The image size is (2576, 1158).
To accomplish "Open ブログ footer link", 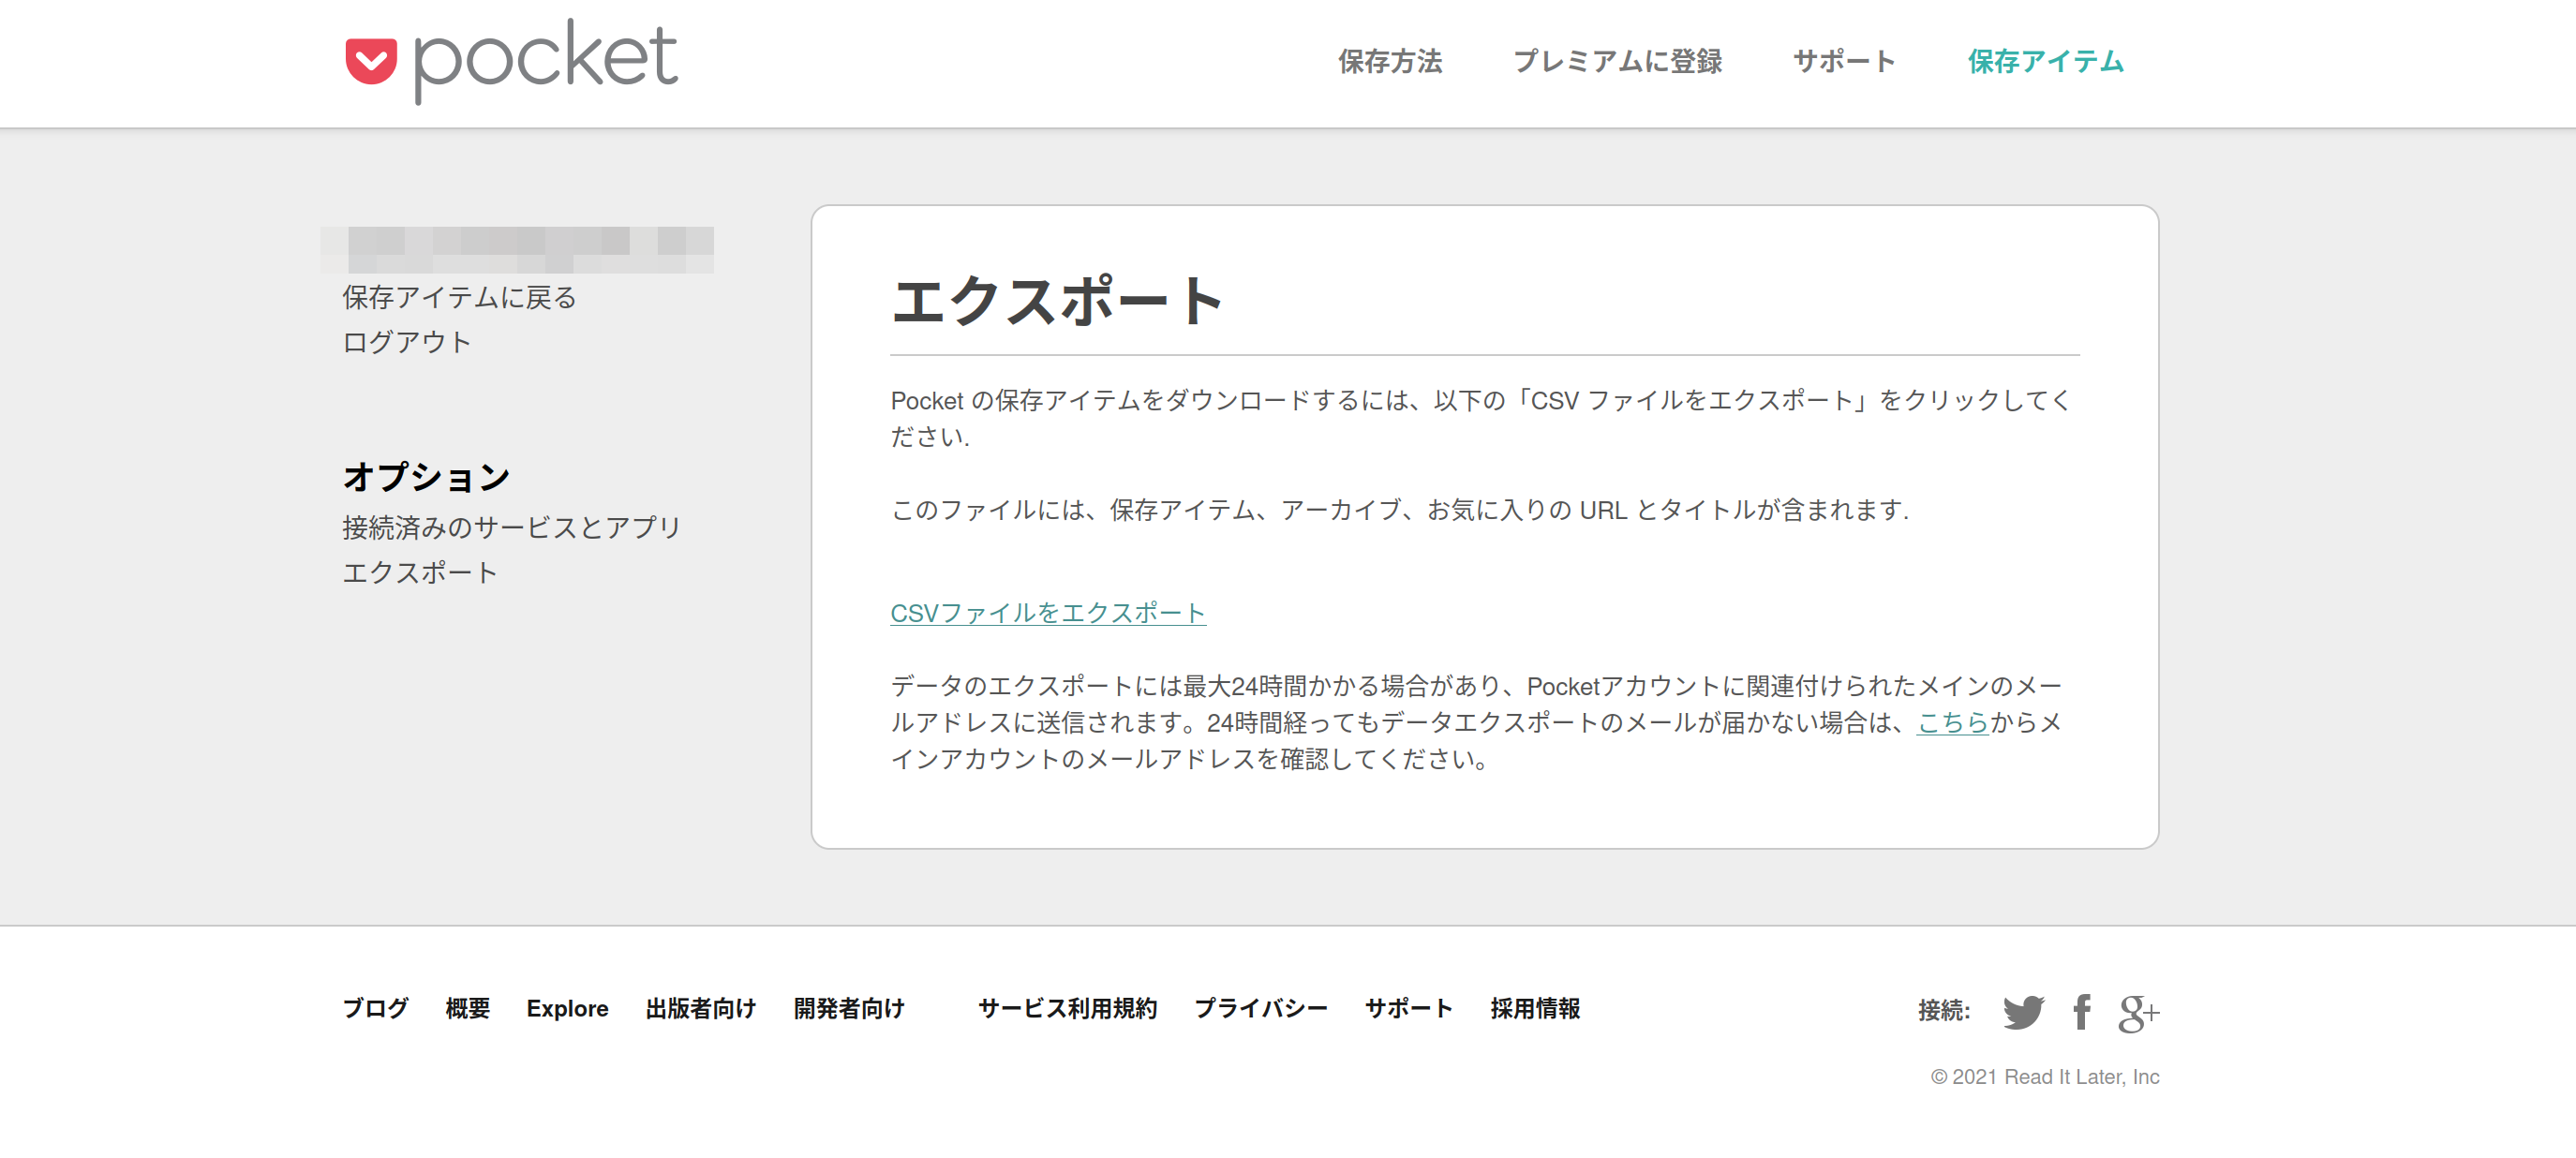I will coord(375,1008).
